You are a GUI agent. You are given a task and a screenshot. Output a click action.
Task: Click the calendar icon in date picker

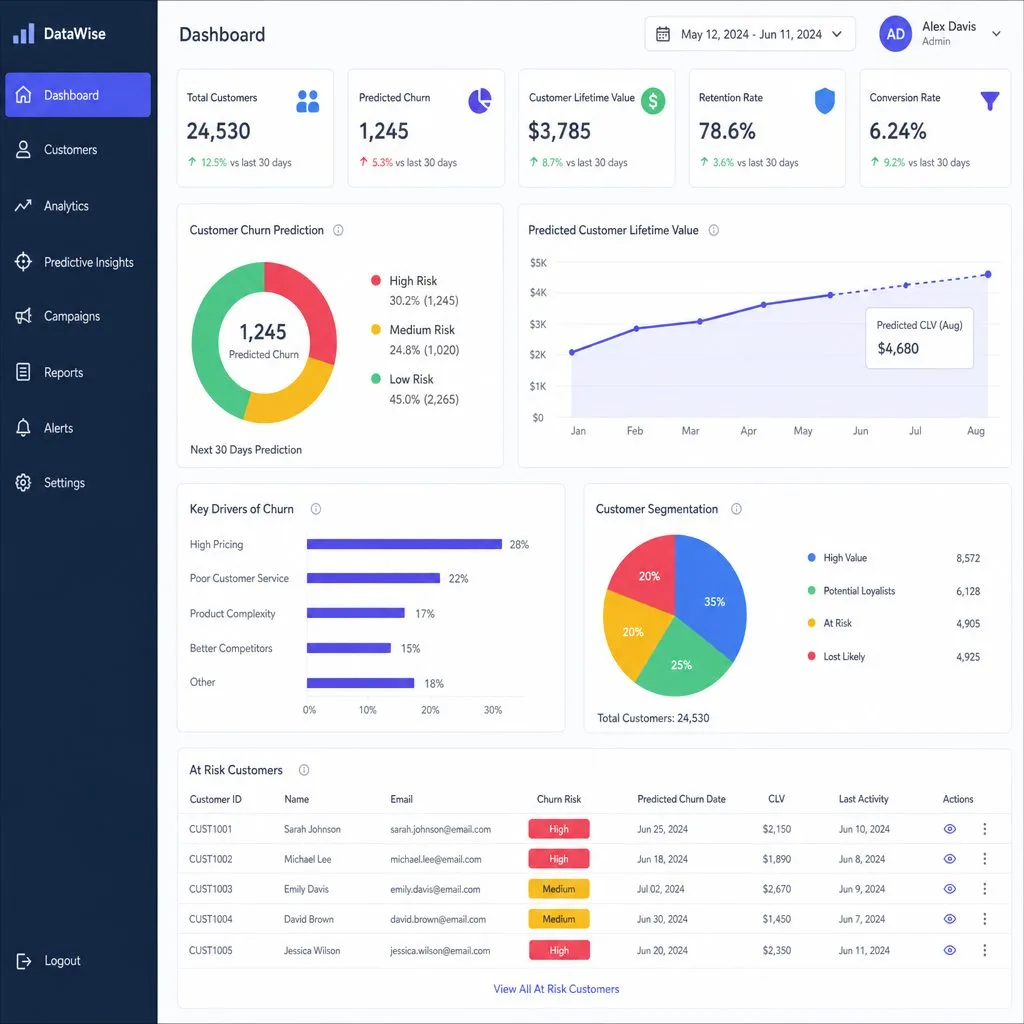[x=662, y=34]
